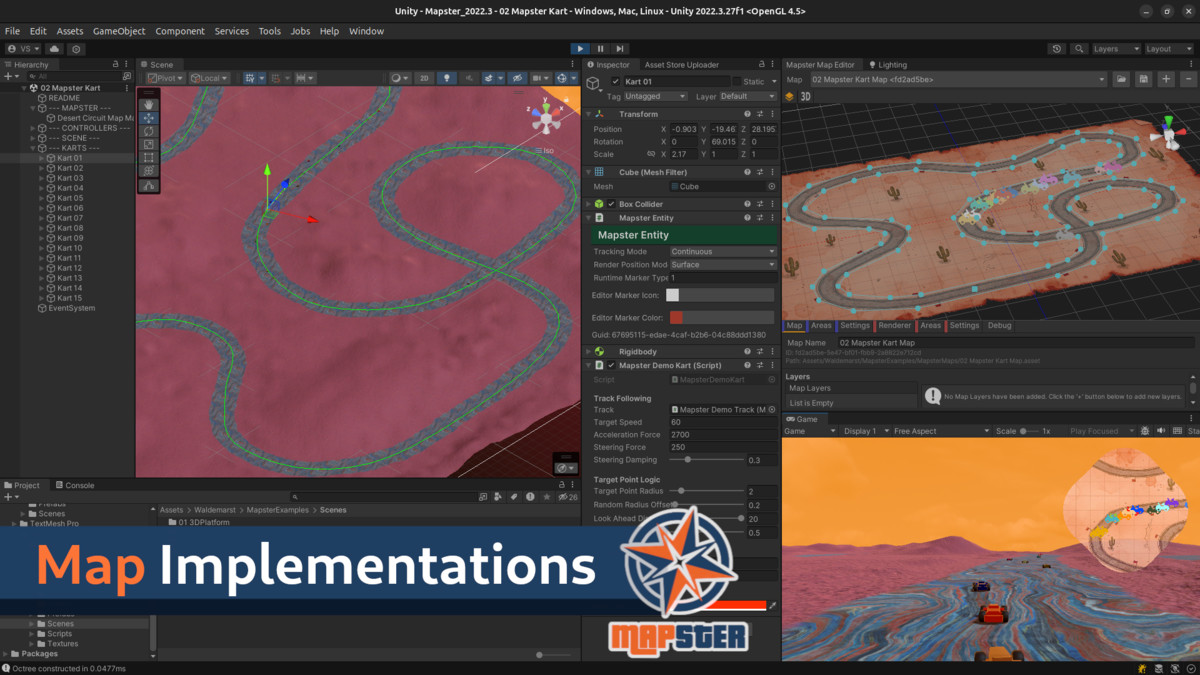Select the custom editor tools icon
This screenshot has height=675, width=1200.
[x=149, y=185]
